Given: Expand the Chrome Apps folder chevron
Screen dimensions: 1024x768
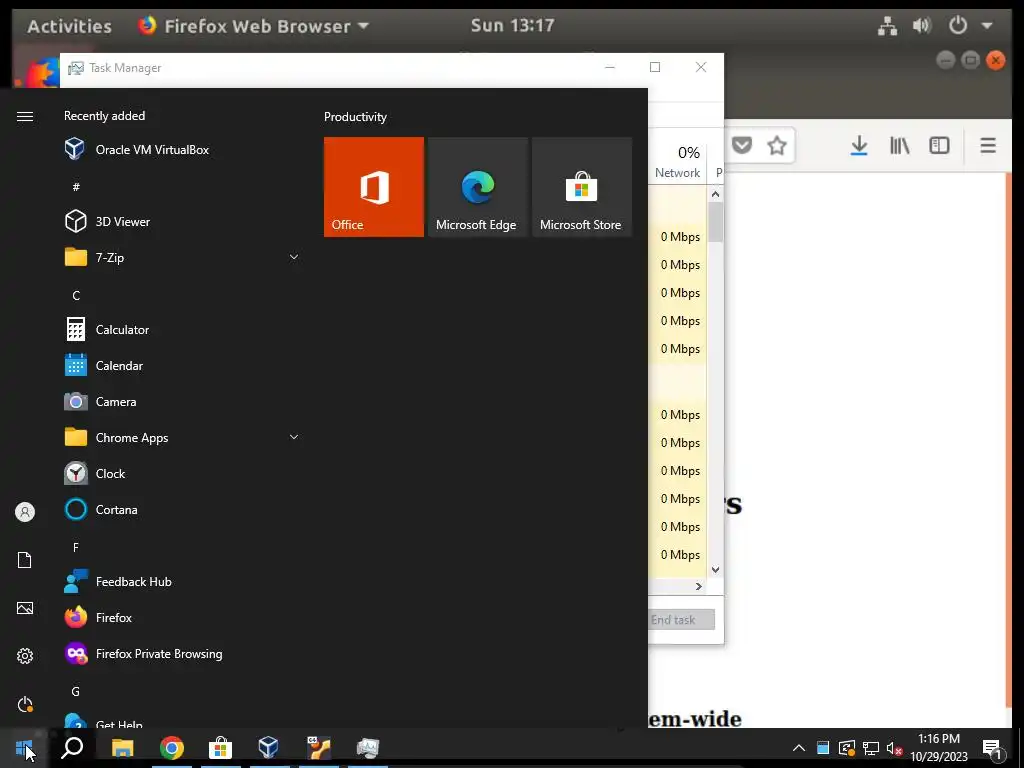Looking at the screenshot, I should click(294, 438).
